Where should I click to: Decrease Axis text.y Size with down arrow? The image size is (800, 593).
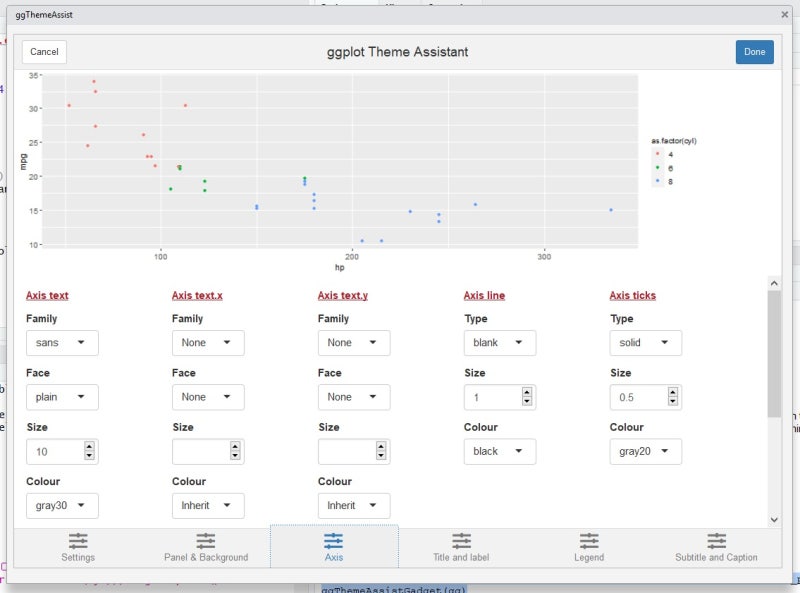[x=381, y=456]
